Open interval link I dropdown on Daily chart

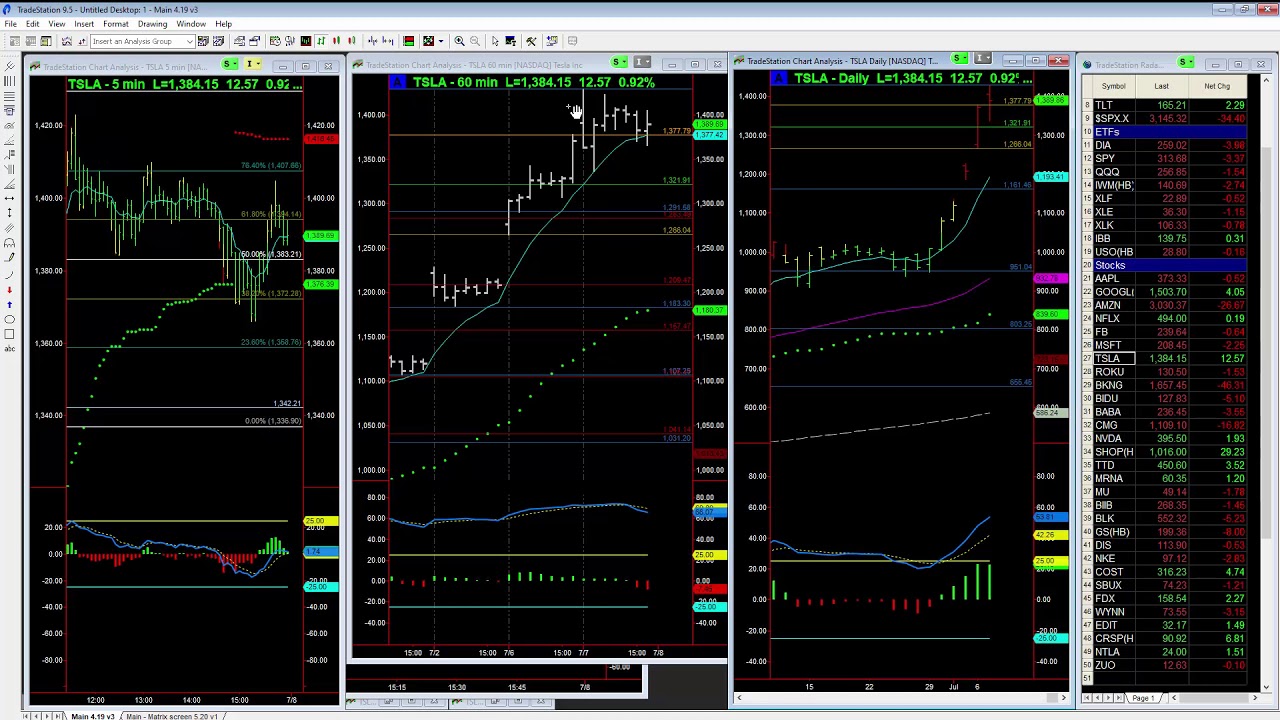[x=983, y=59]
